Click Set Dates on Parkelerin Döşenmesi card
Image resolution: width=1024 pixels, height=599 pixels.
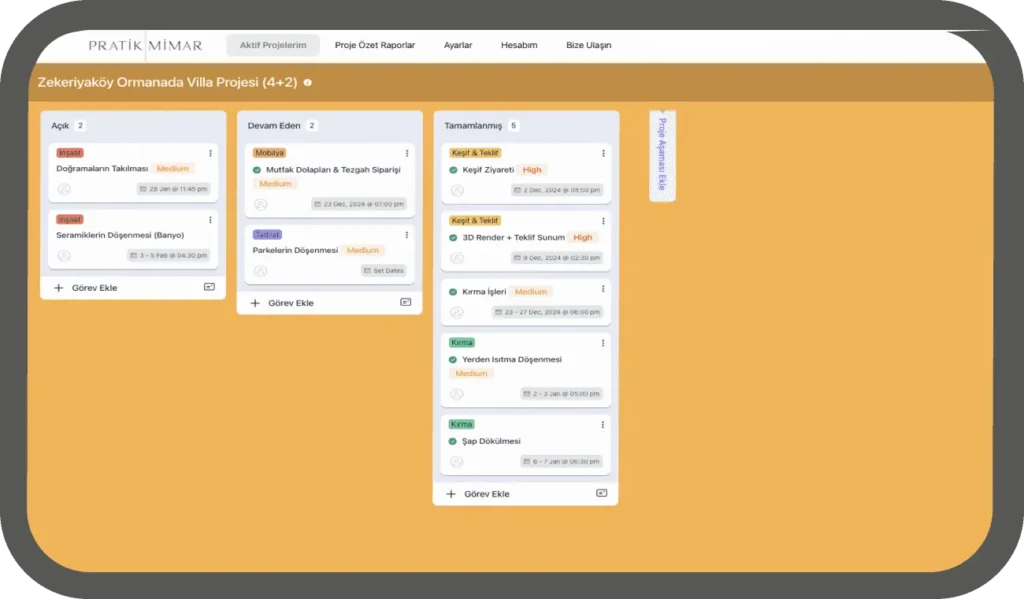tap(384, 270)
